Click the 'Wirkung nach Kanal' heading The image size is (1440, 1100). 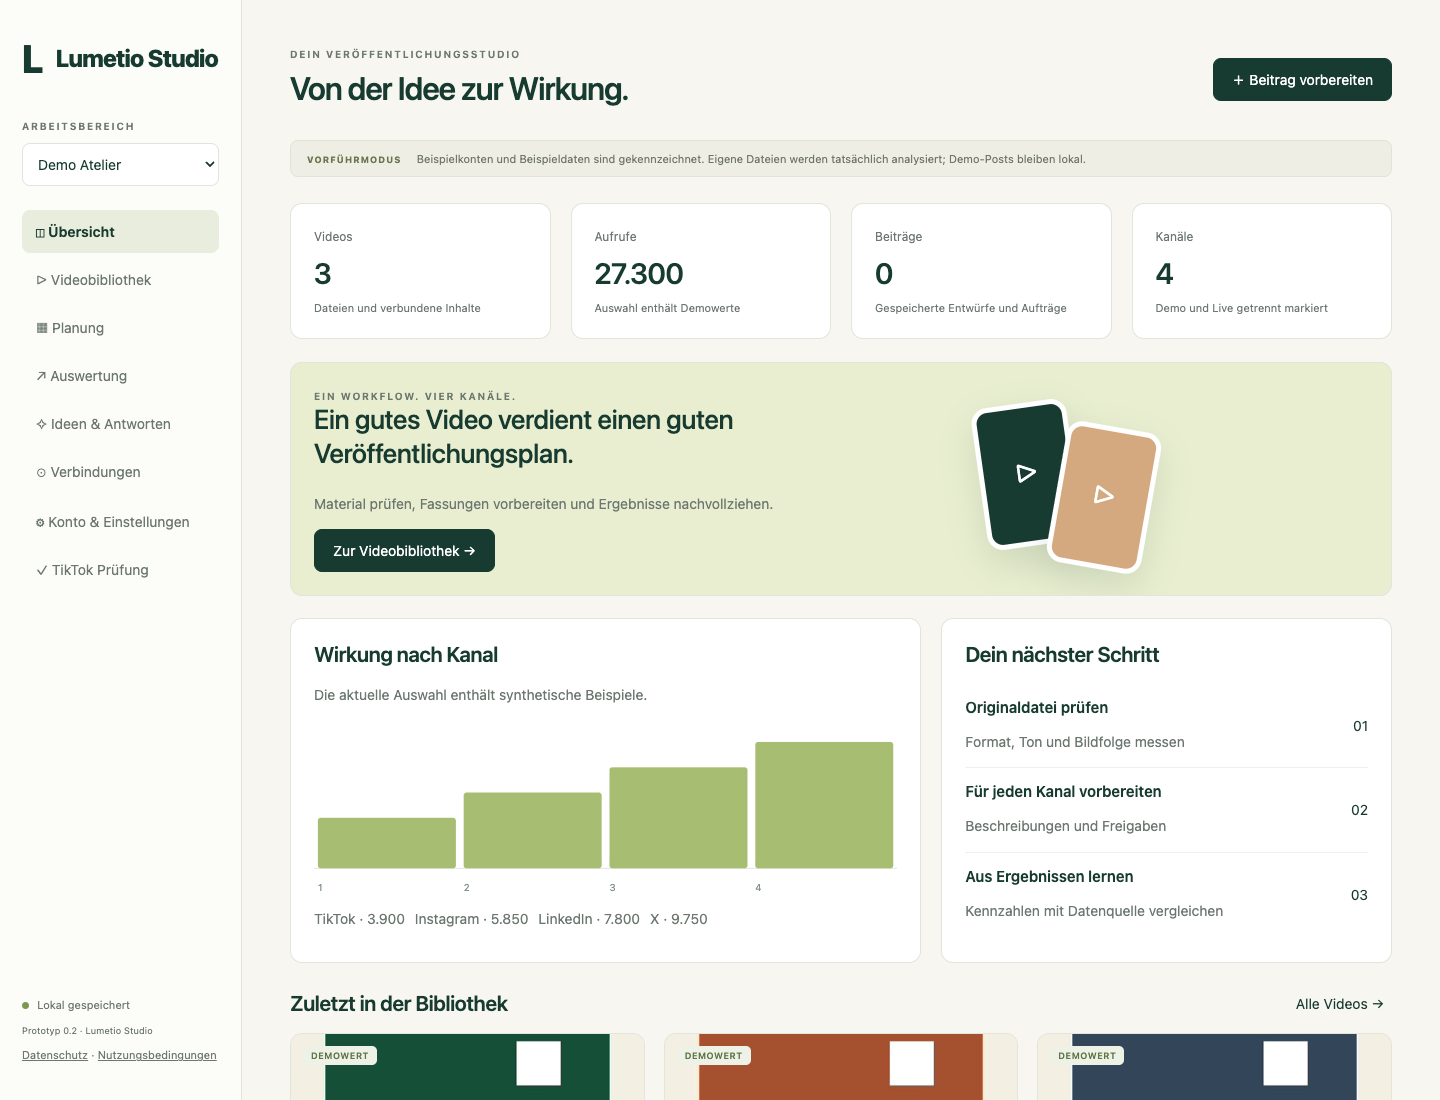pos(406,655)
